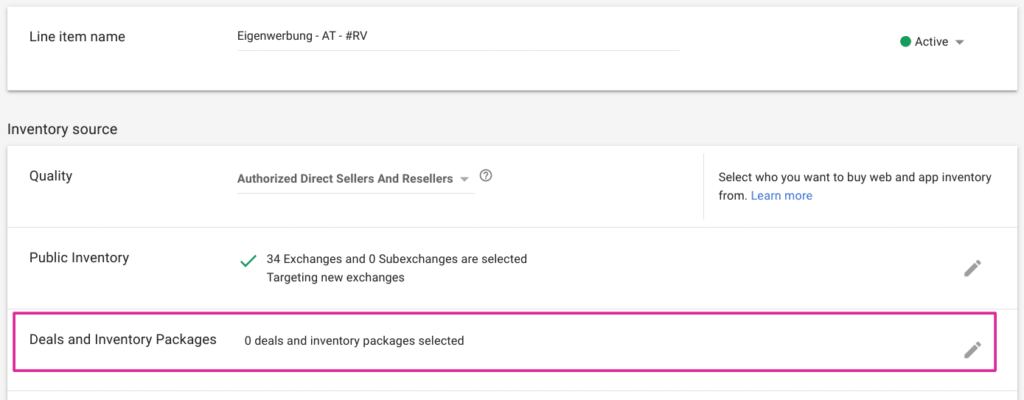Viewport: 1024px width, 400px height.
Task: Open the Active status dropdown arrow
Action: click(959, 42)
